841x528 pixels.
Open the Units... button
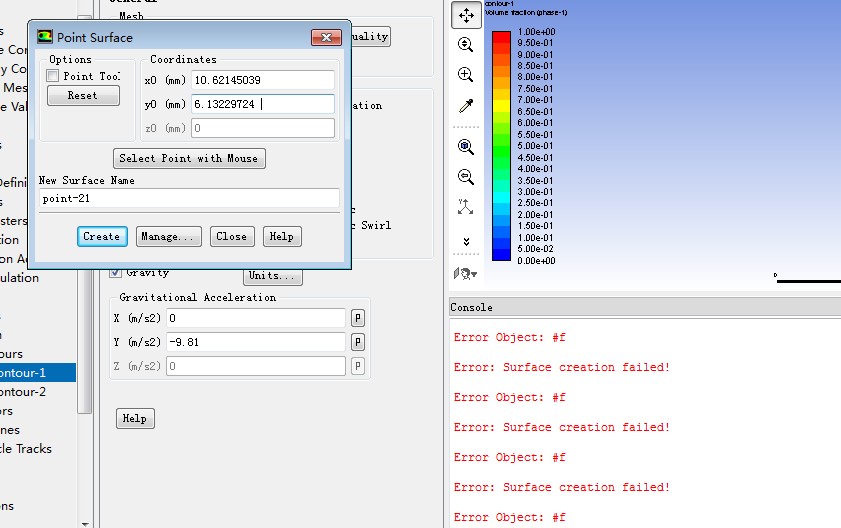coord(273,276)
